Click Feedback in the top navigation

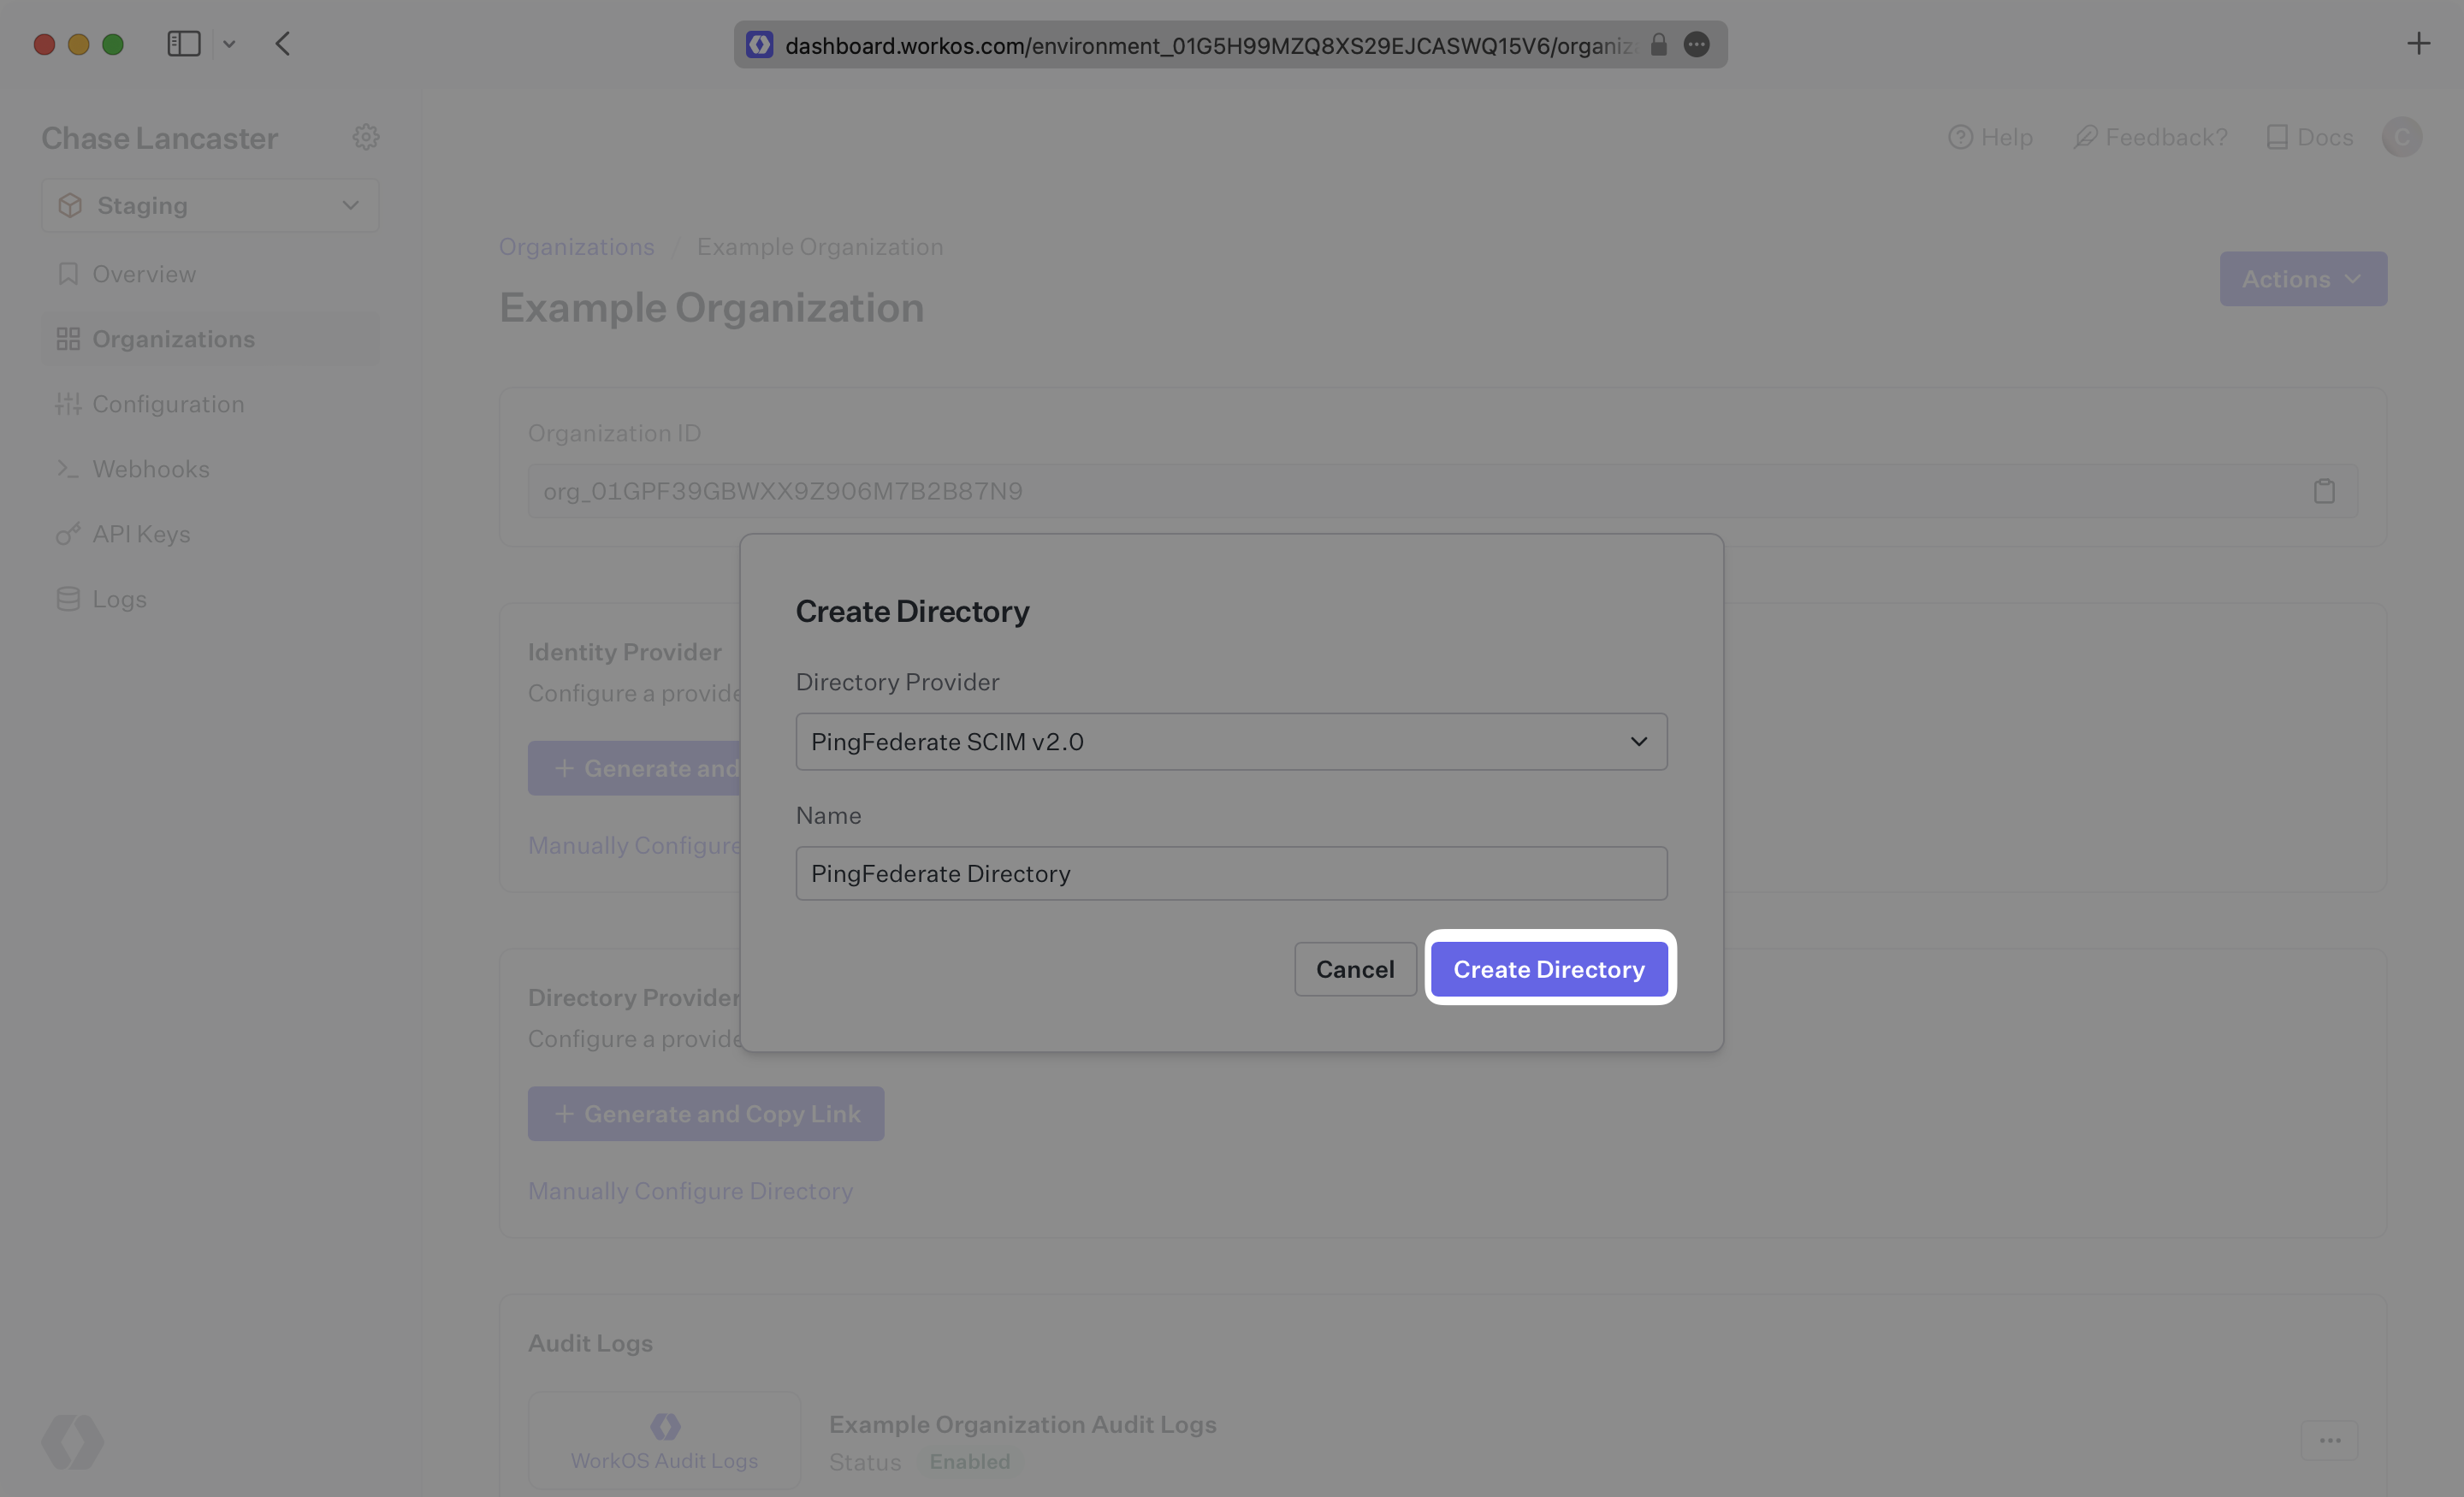point(2150,137)
